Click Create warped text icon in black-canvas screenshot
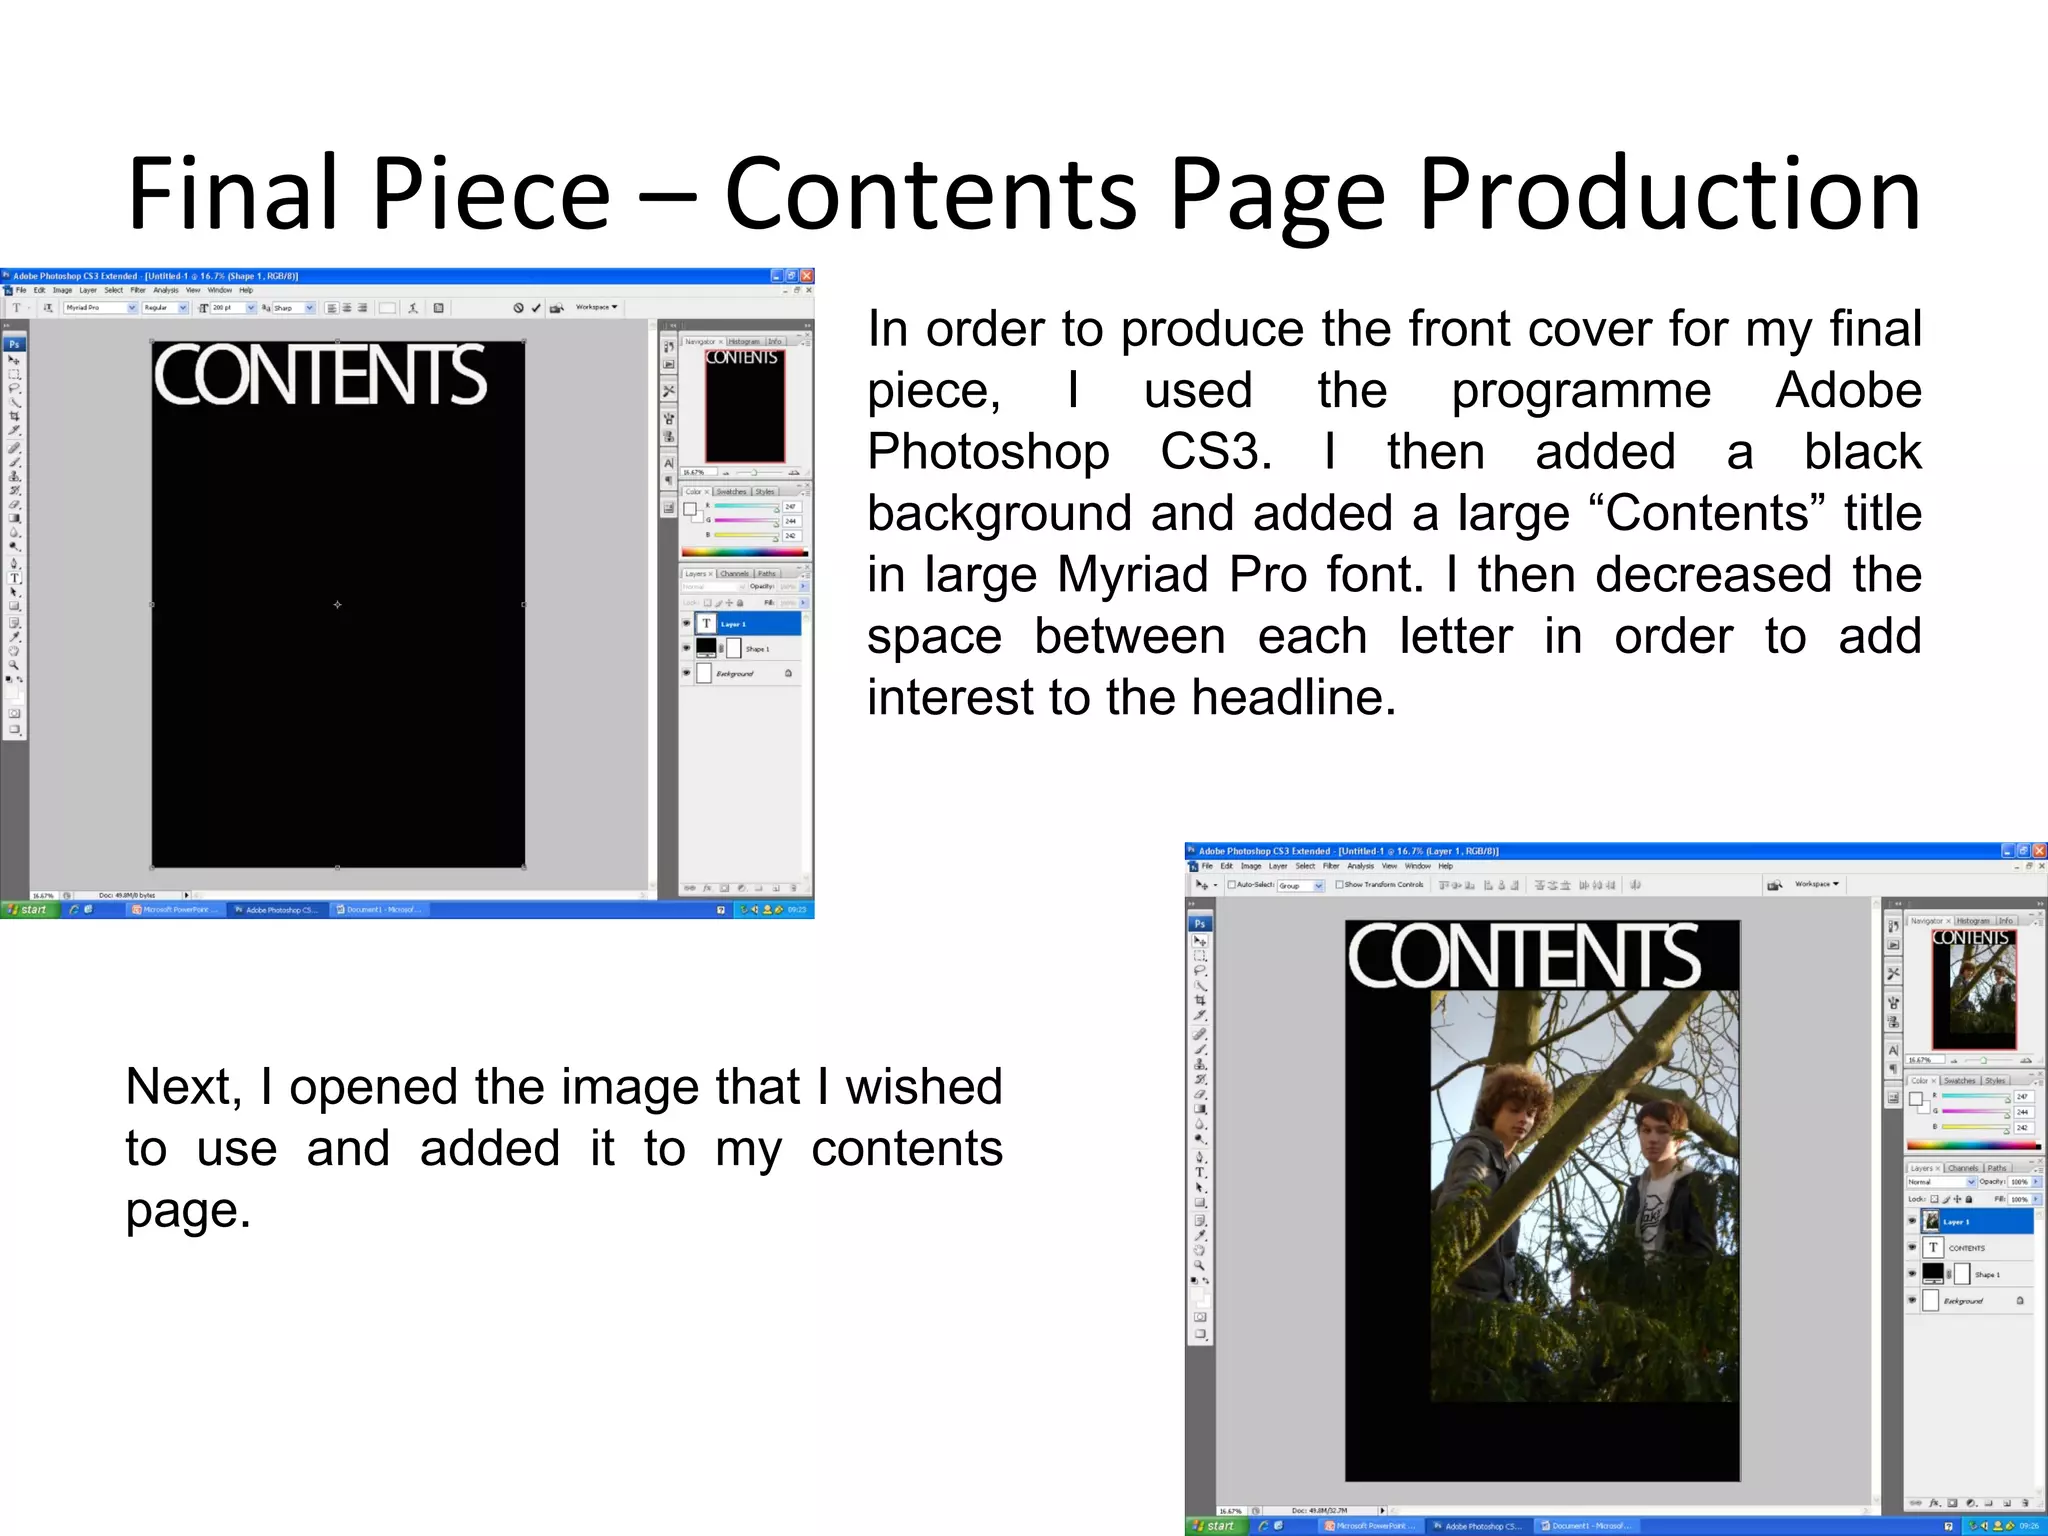The image size is (2048, 1536). (x=413, y=308)
